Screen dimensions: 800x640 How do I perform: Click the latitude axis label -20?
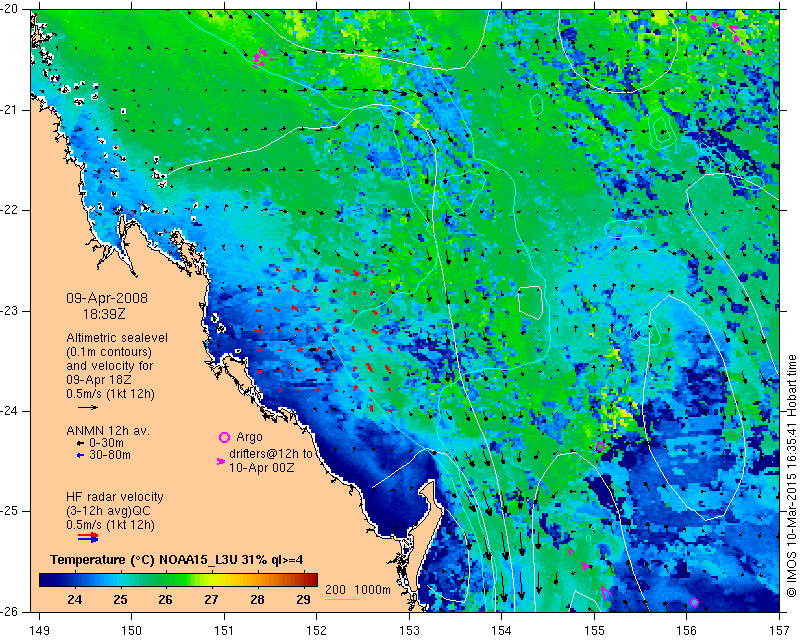coord(9,10)
